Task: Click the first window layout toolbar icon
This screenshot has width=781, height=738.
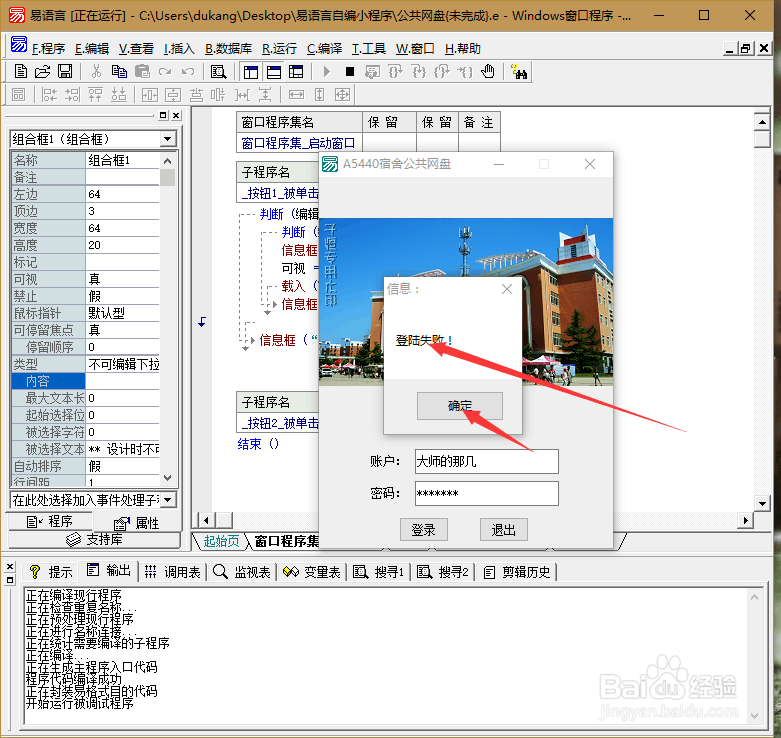Action: click(x=251, y=72)
